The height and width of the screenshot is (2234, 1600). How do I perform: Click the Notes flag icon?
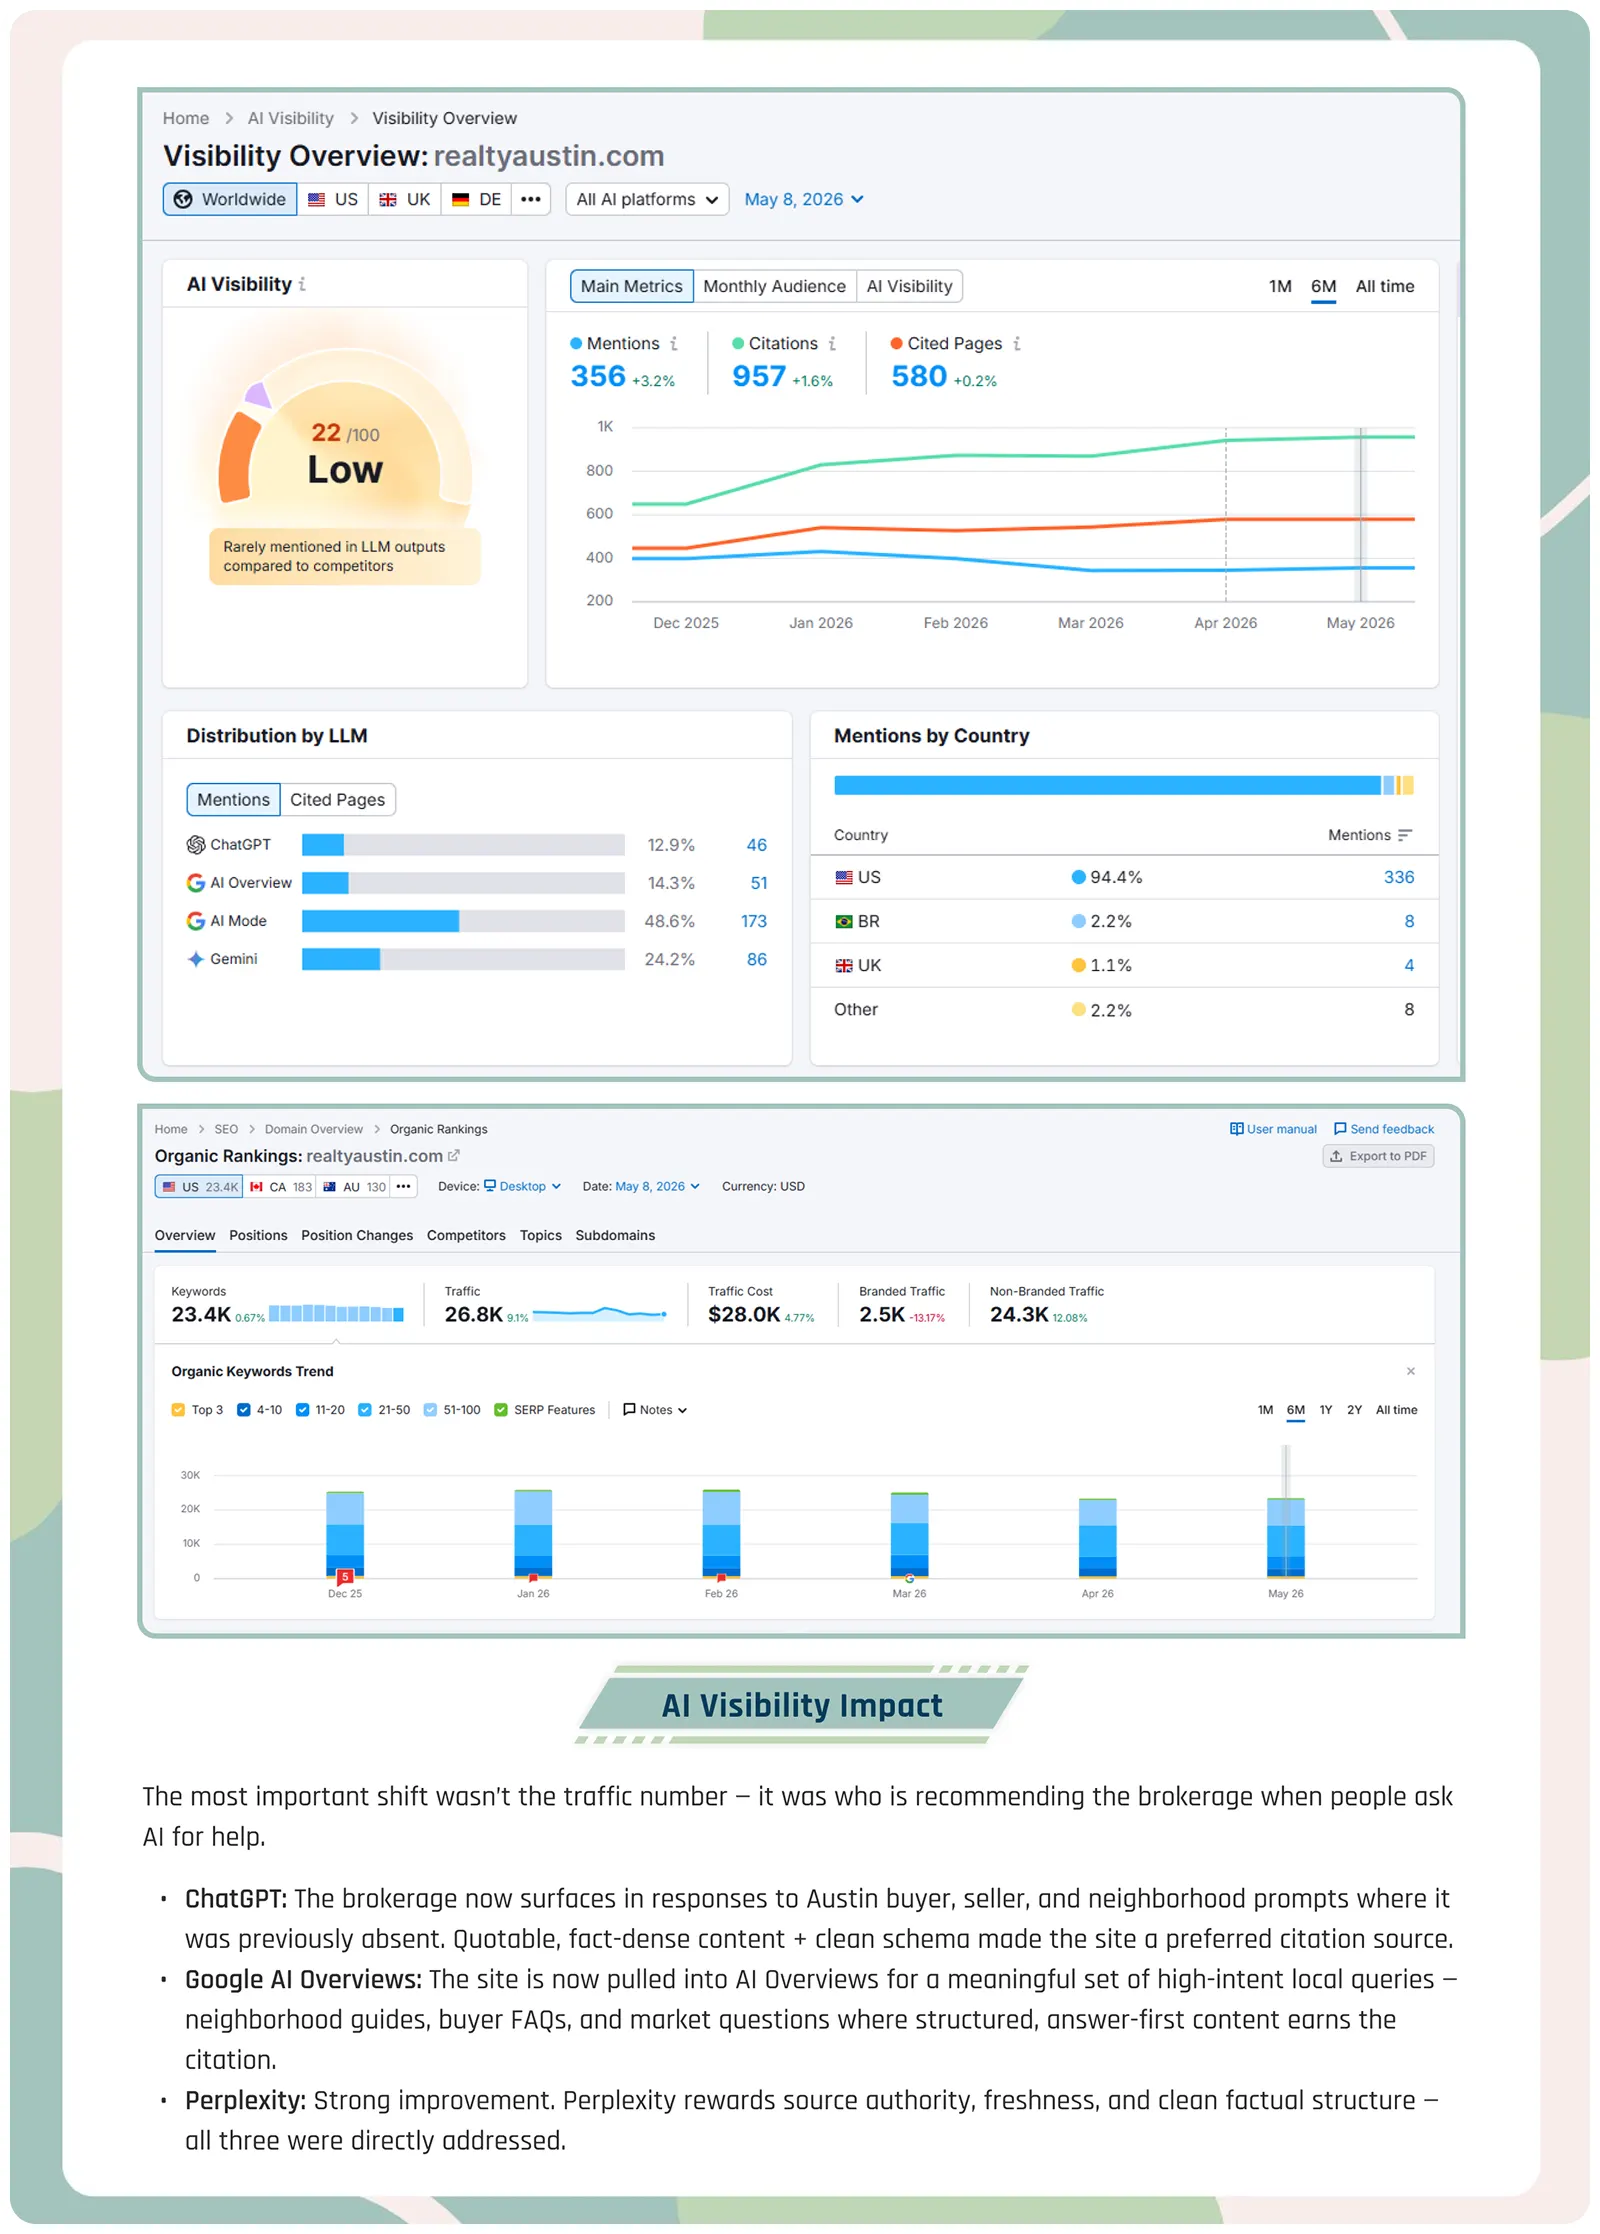click(629, 1409)
